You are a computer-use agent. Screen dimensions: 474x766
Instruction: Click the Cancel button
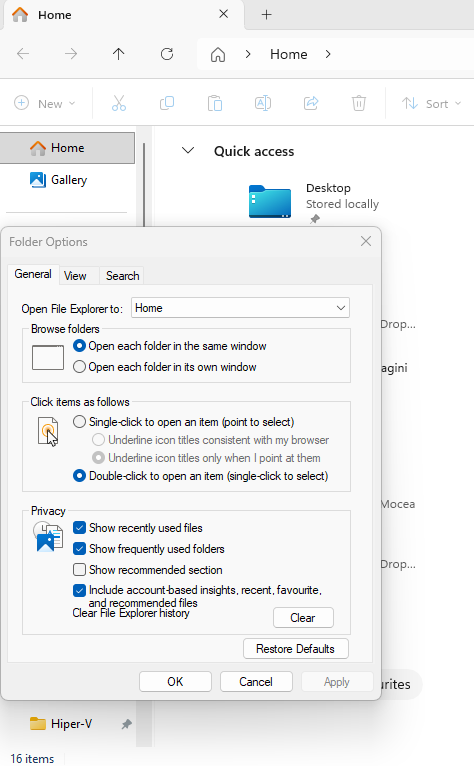click(x=256, y=681)
